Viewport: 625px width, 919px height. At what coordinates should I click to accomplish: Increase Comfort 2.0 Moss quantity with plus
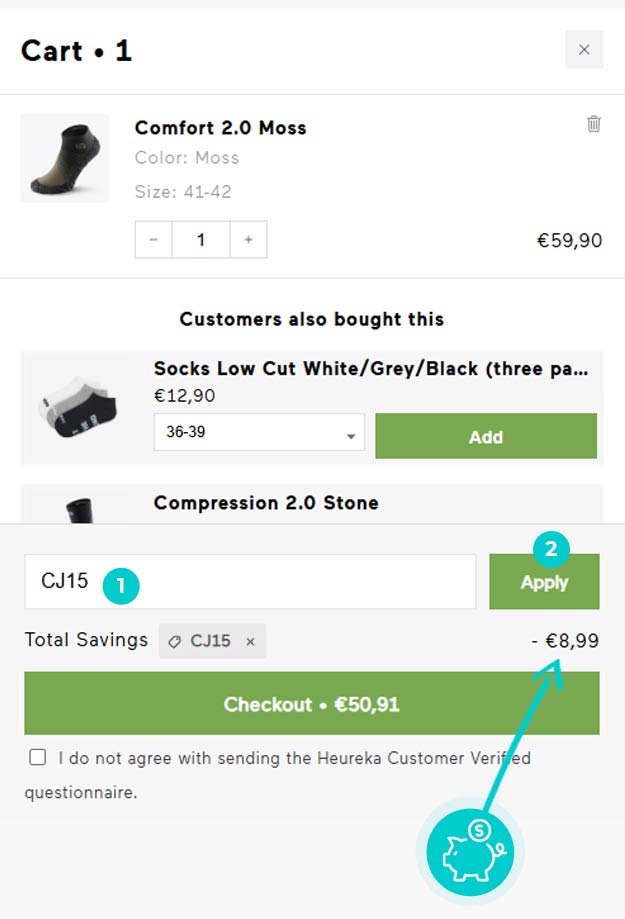pyautogui.click(x=249, y=239)
